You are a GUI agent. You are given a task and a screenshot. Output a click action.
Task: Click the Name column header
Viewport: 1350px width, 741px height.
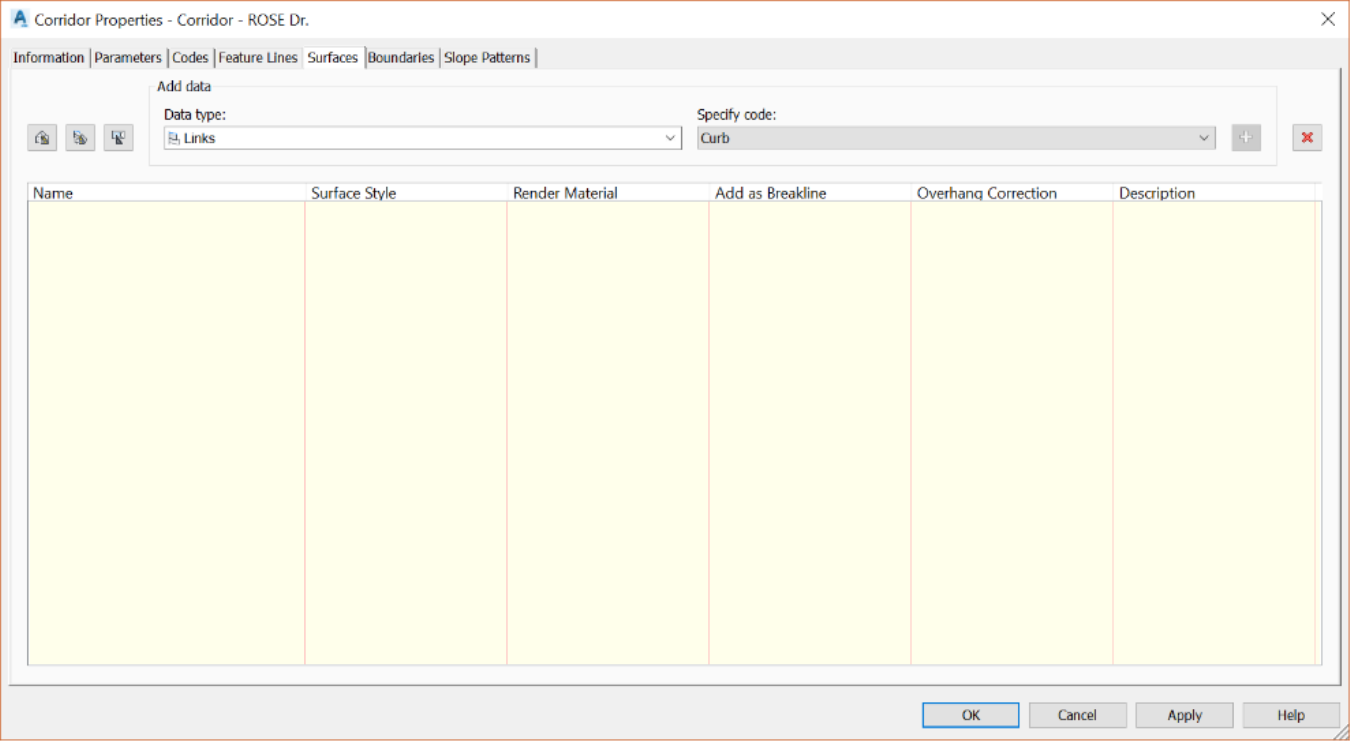pyautogui.click(x=166, y=193)
